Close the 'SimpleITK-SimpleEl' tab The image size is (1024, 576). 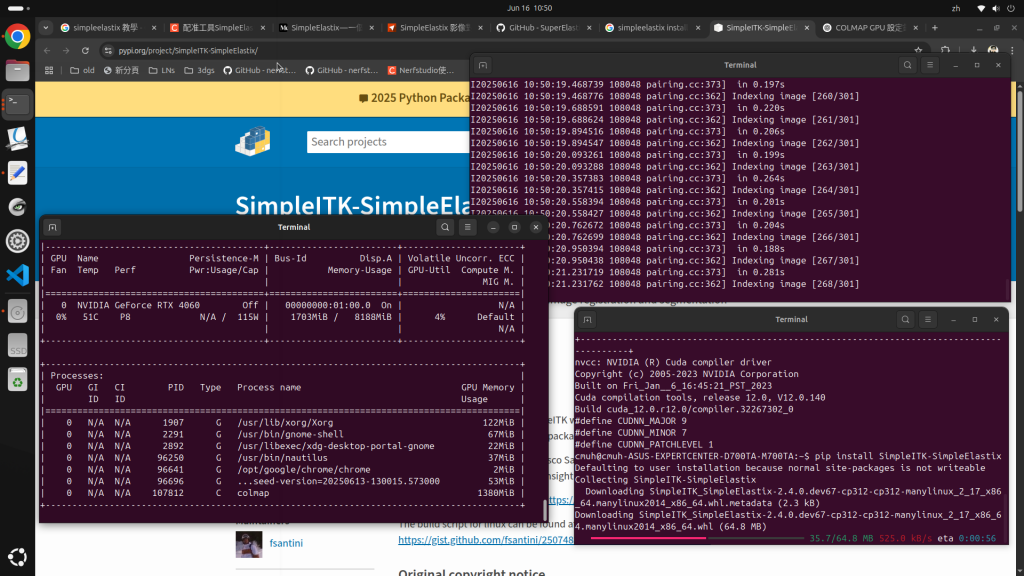[x=807, y=27]
